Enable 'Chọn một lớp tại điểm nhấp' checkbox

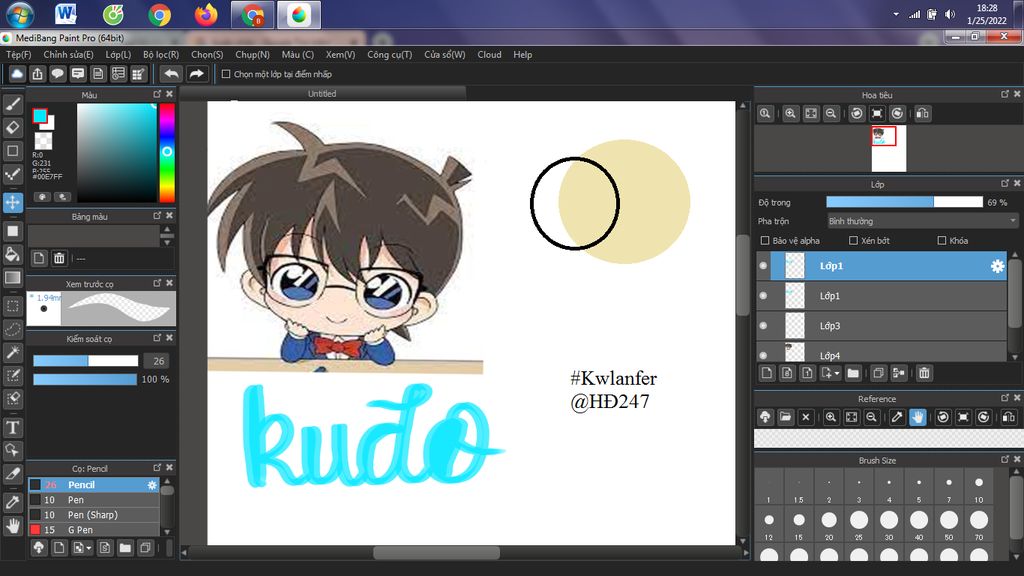pyautogui.click(x=226, y=74)
